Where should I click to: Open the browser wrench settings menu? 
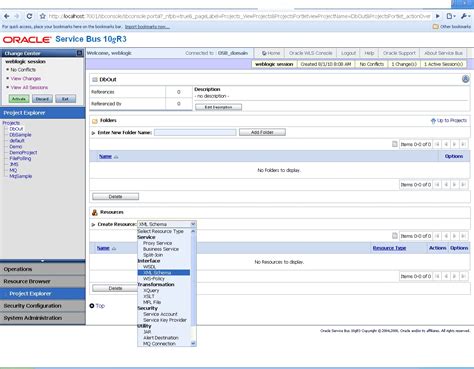(x=465, y=16)
